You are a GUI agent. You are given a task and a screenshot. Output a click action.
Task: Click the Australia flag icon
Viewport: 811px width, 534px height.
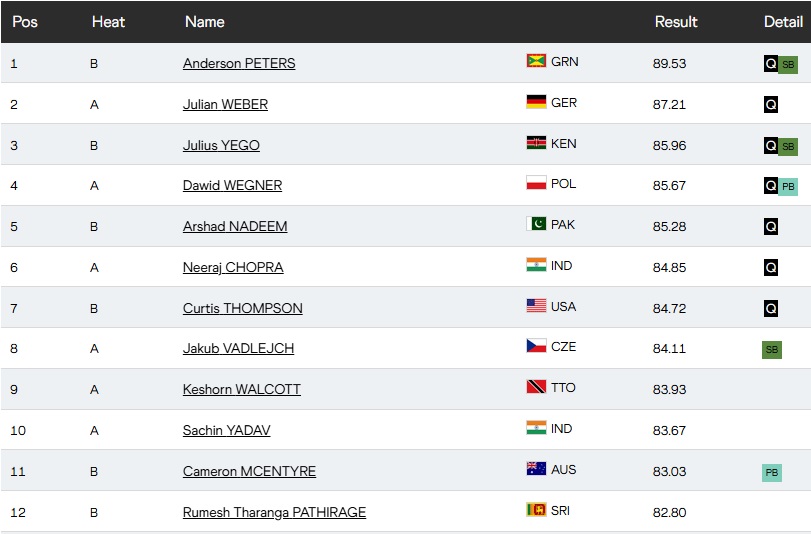point(536,469)
